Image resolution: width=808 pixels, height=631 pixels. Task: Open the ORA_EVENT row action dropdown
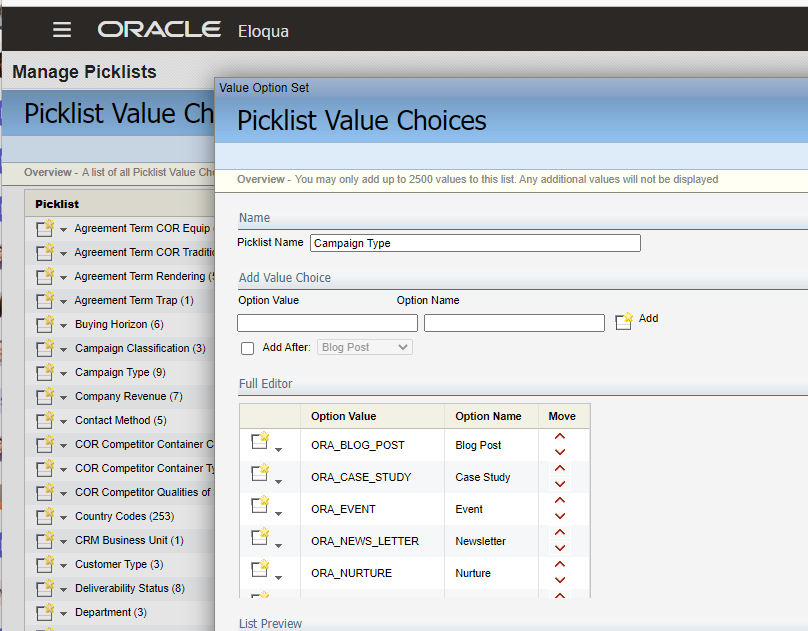(278, 514)
